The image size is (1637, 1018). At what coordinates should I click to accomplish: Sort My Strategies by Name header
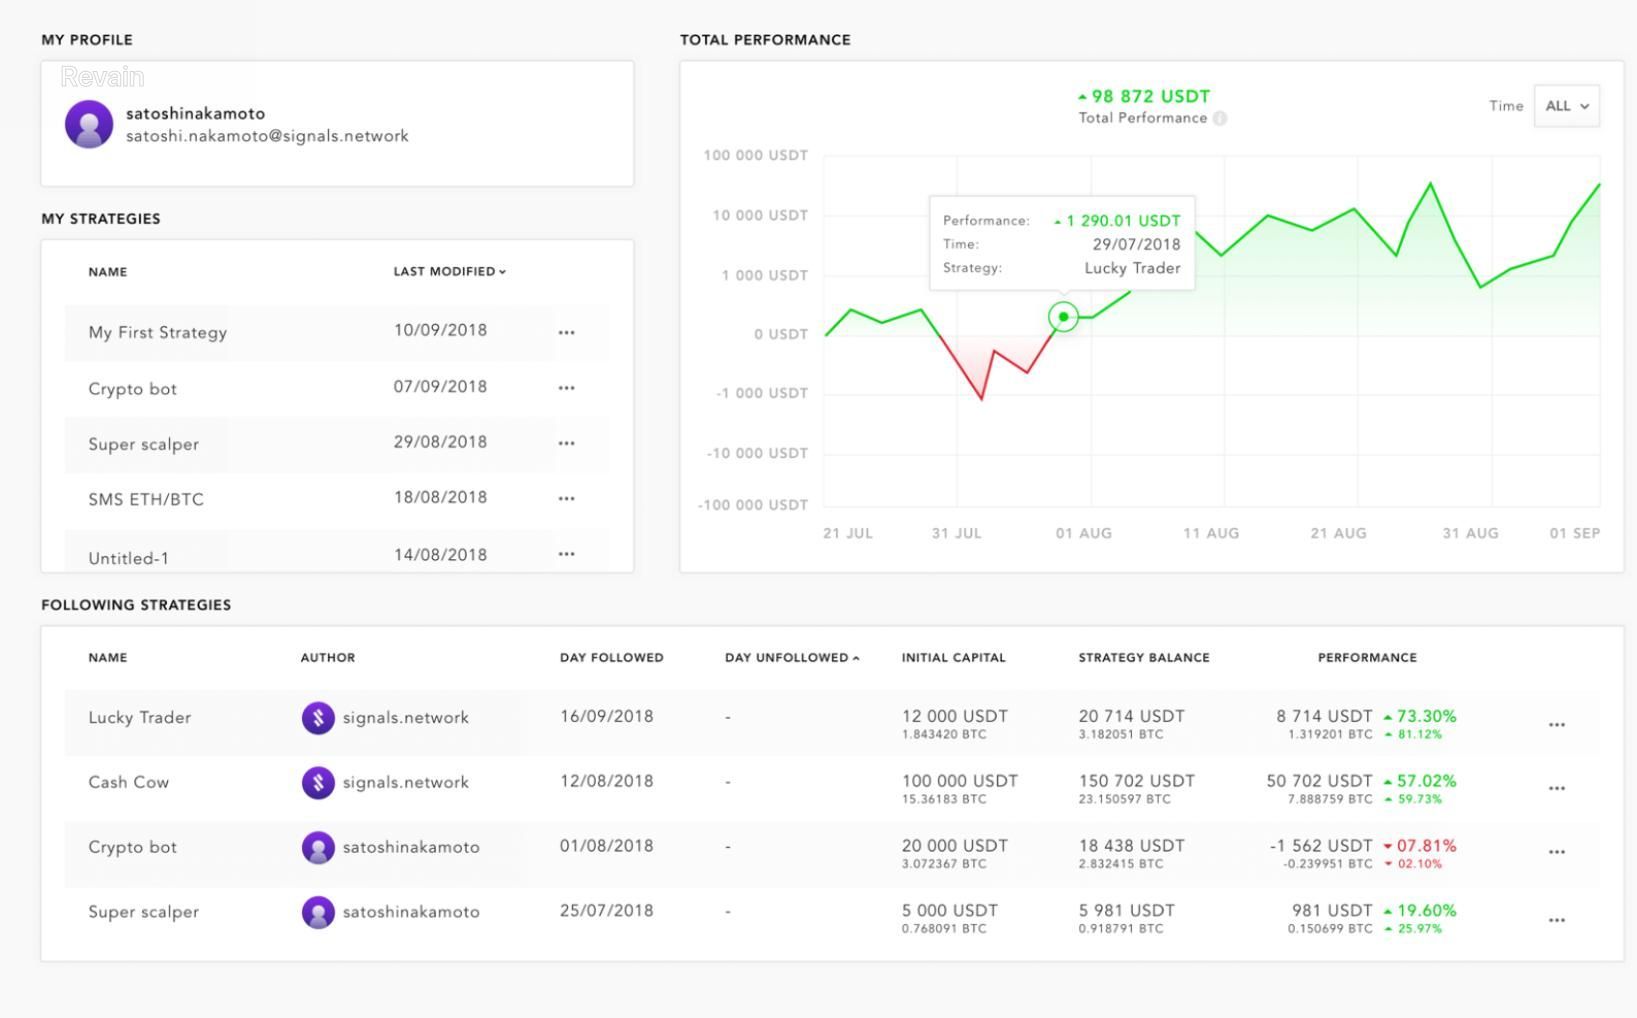click(107, 271)
